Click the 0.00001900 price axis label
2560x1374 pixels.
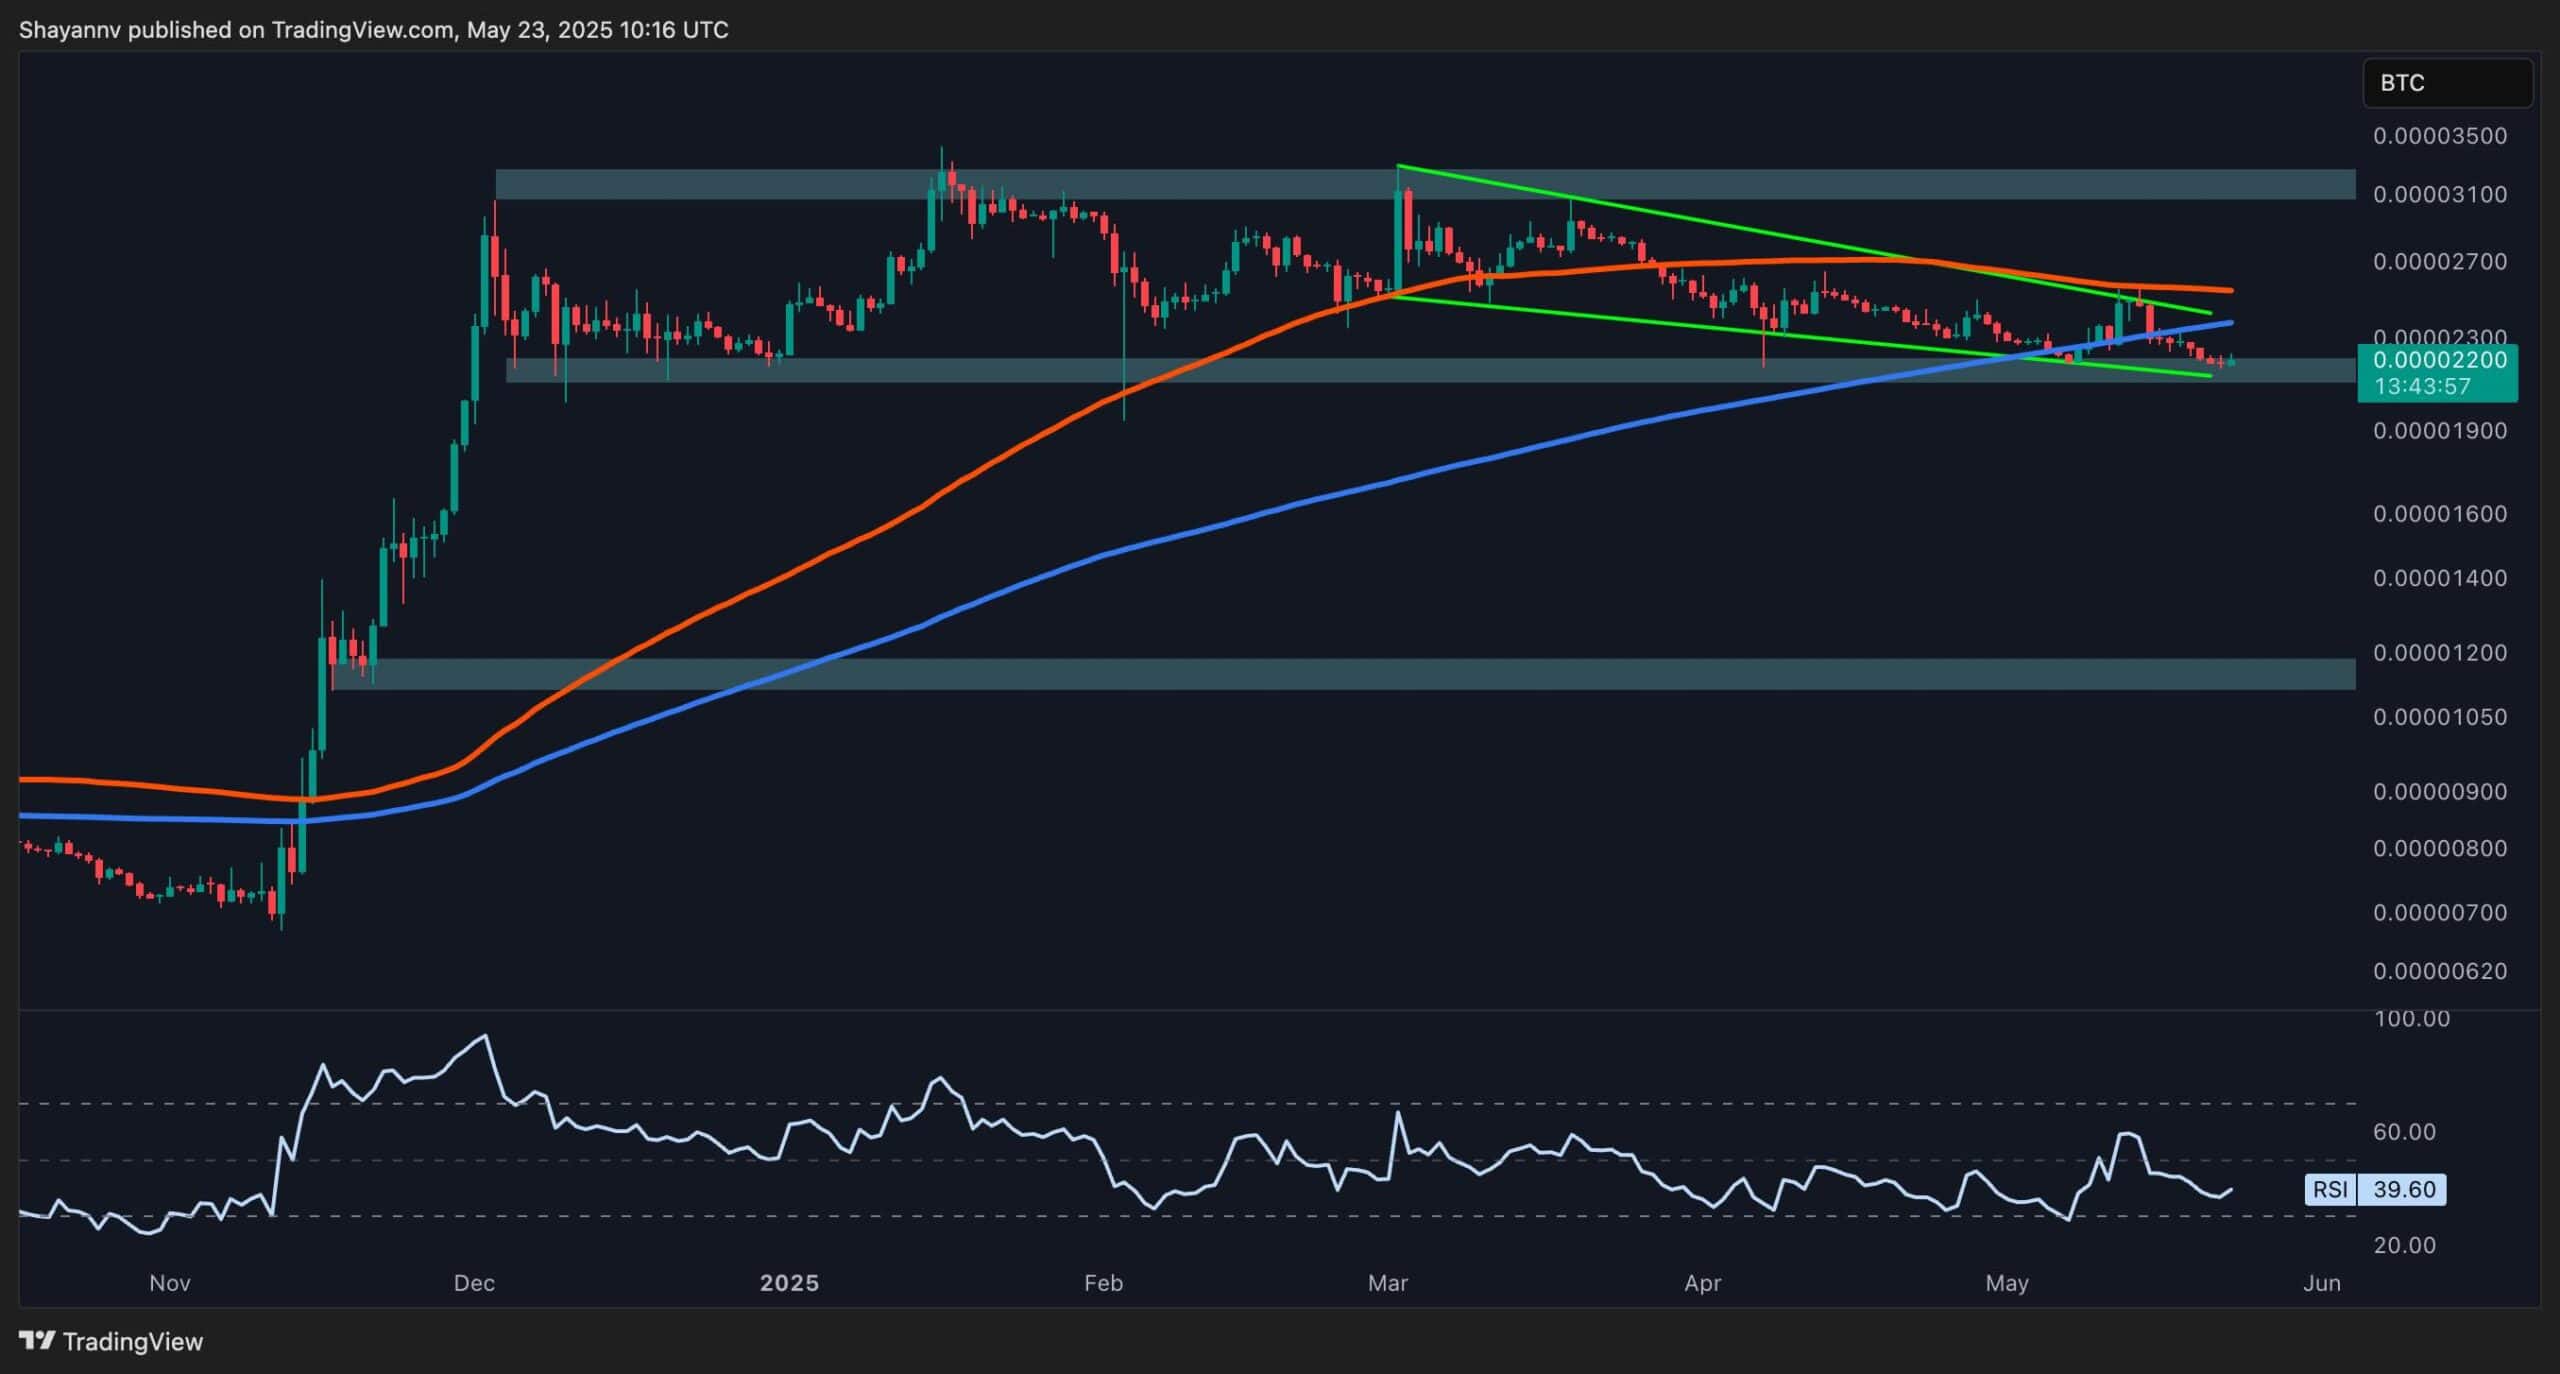[x=2440, y=431]
